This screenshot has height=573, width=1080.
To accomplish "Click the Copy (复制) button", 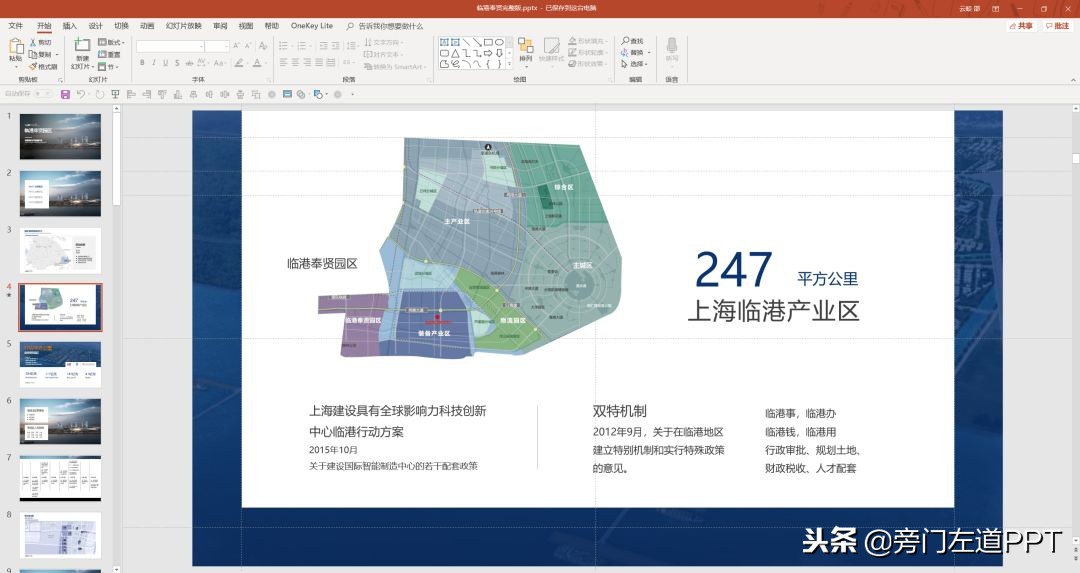I will coord(41,54).
